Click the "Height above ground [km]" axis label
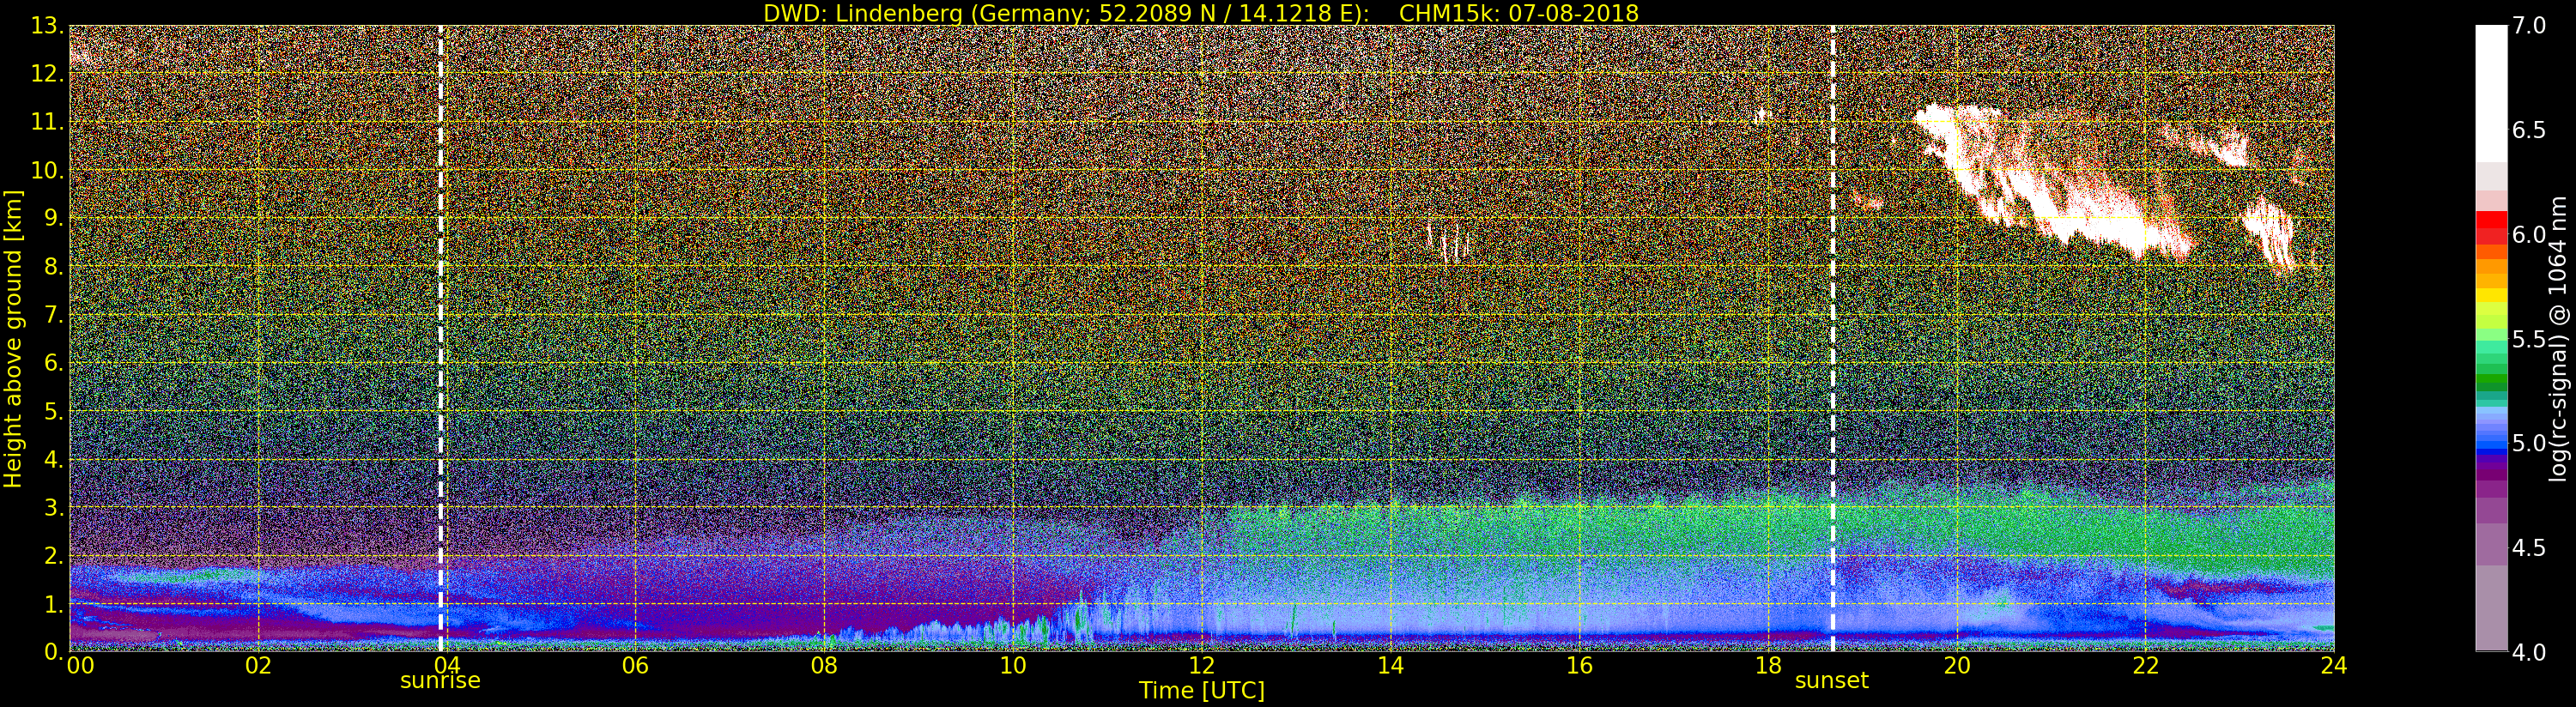This screenshot has height=707, width=2576. (13, 338)
